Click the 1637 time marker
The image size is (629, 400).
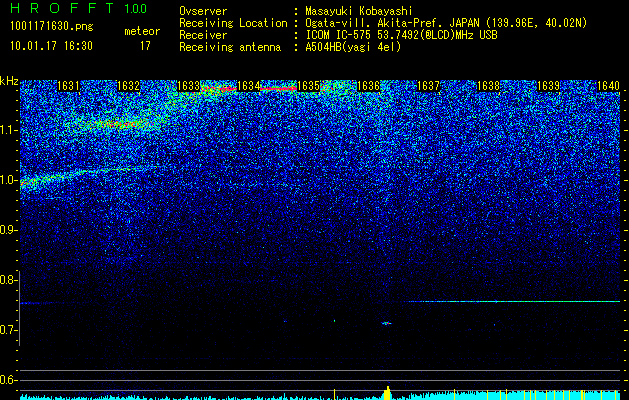tap(428, 86)
